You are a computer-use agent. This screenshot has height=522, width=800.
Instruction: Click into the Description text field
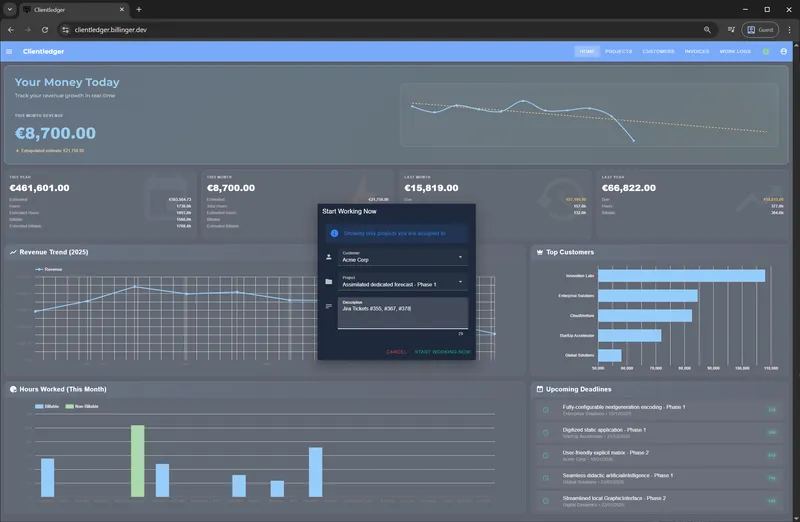pyautogui.click(x=402, y=313)
